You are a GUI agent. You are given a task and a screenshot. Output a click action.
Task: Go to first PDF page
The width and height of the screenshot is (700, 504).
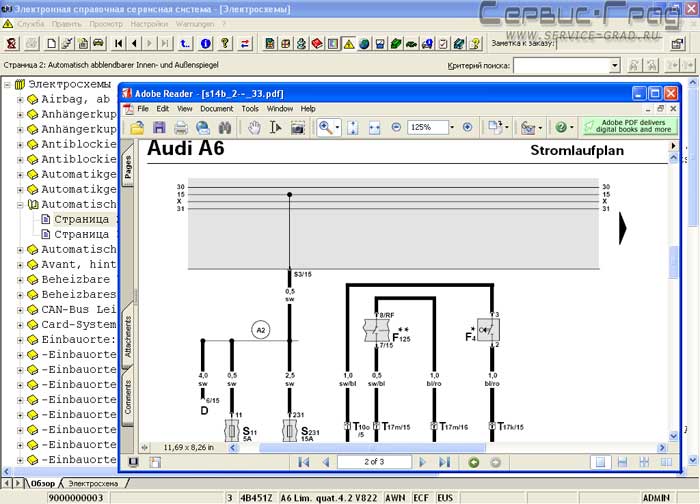coord(304,462)
